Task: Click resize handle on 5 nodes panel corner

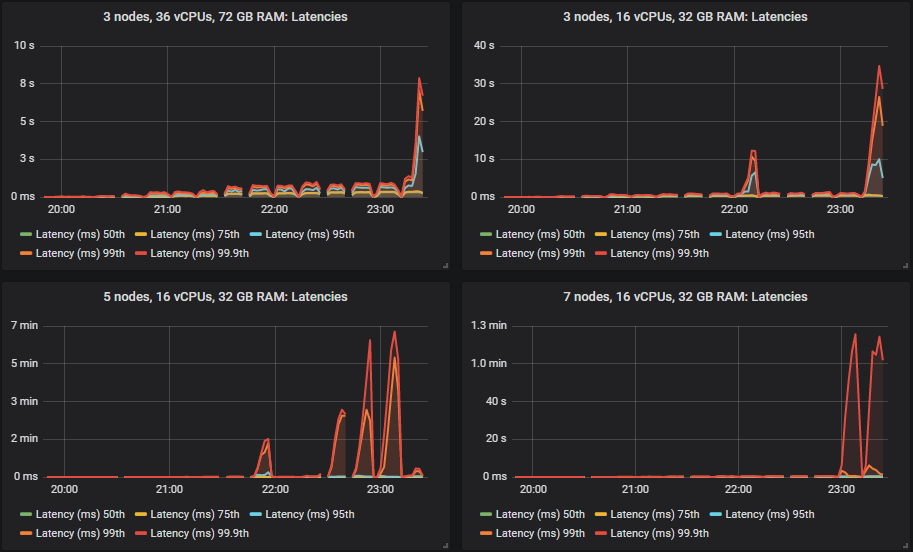Action: pyautogui.click(x=444, y=545)
